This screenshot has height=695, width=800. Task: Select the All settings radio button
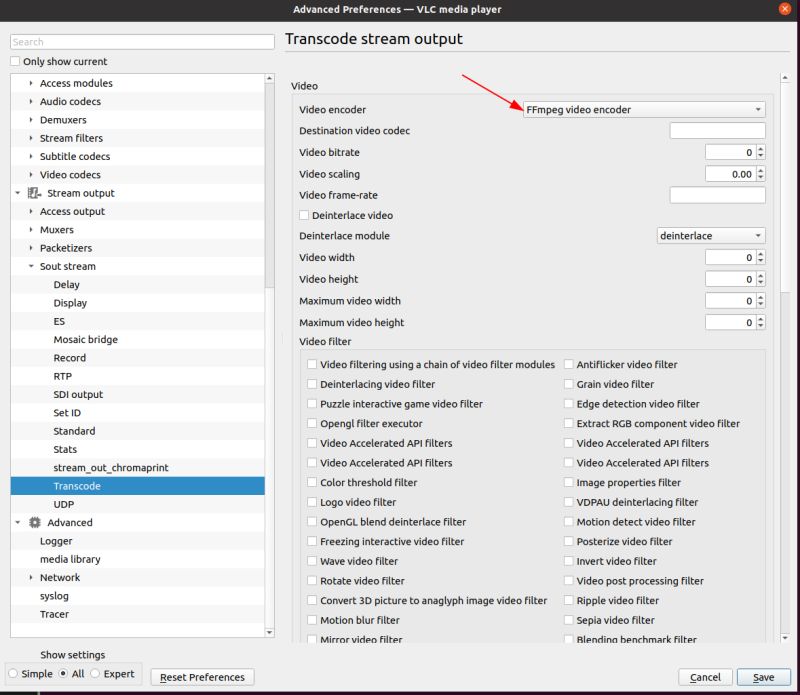(x=63, y=674)
